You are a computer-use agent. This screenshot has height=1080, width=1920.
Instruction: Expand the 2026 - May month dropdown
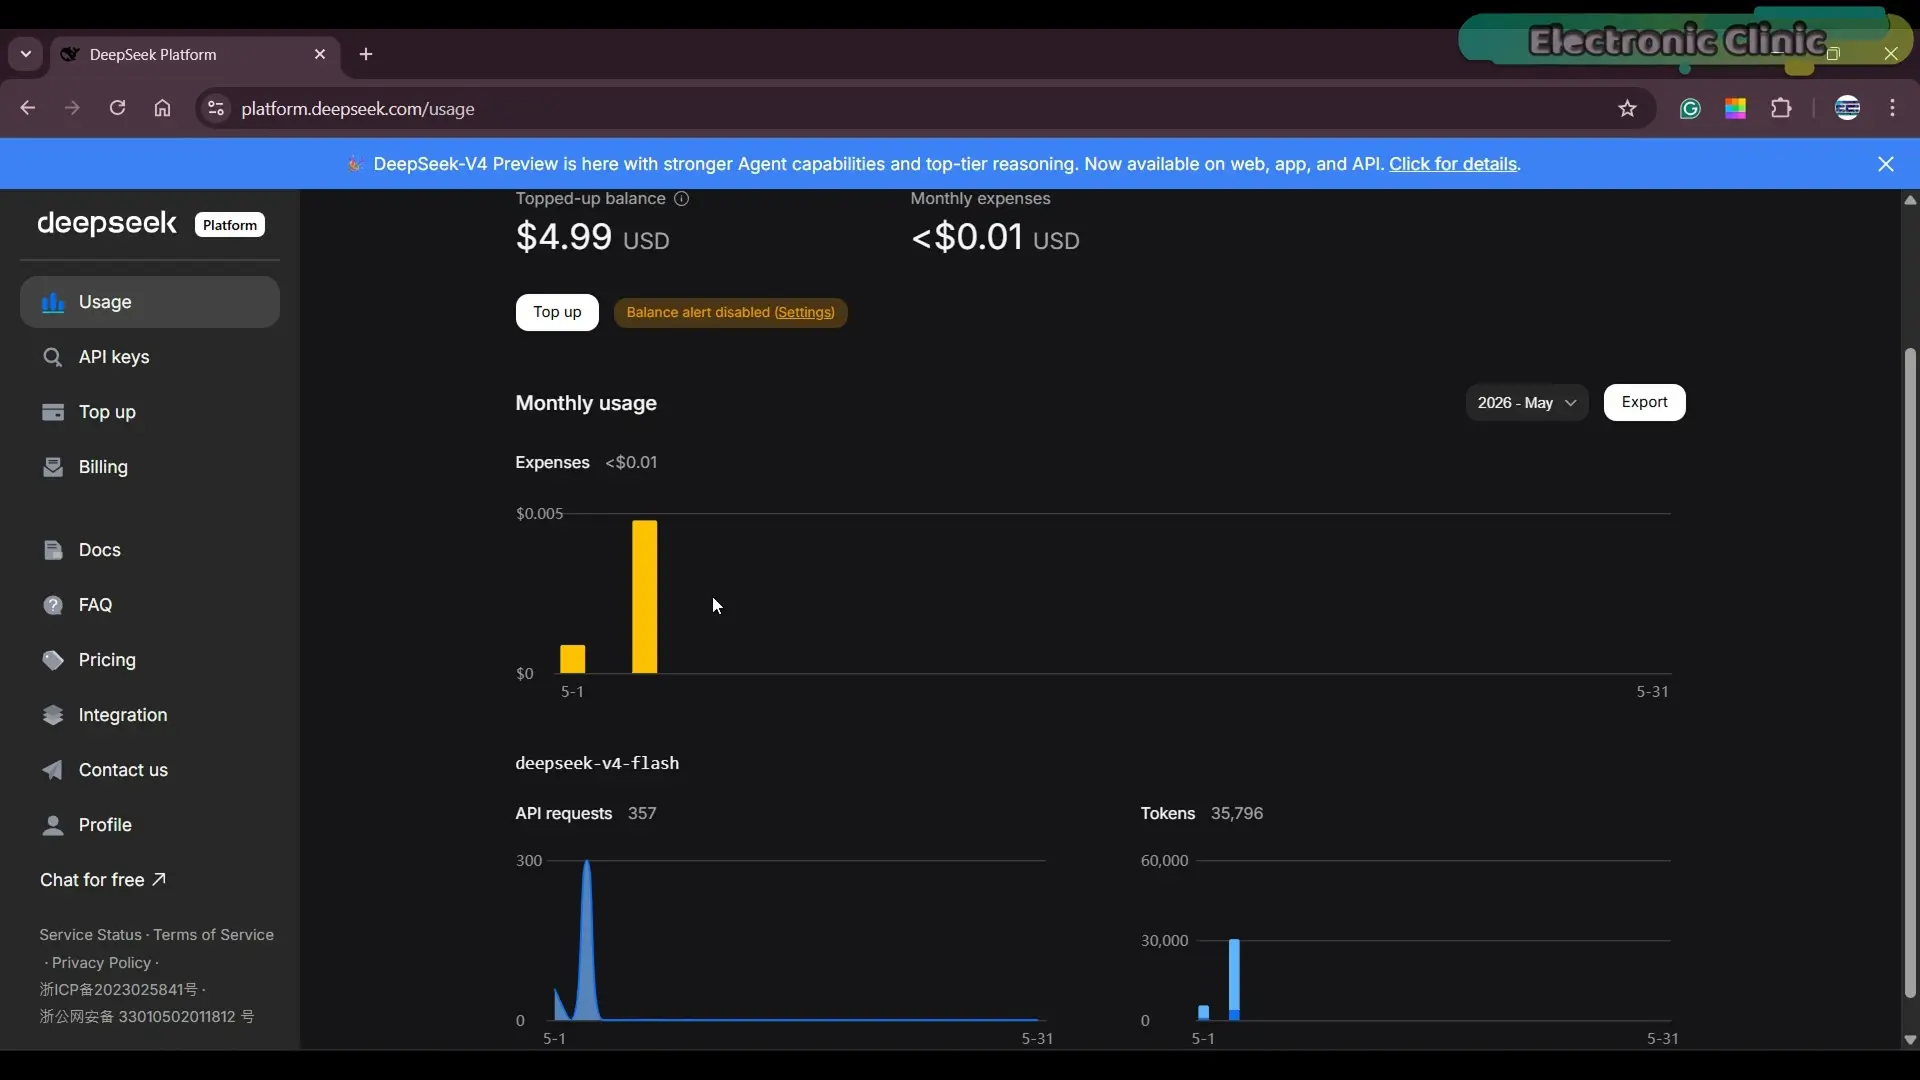tap(1526, 403)
